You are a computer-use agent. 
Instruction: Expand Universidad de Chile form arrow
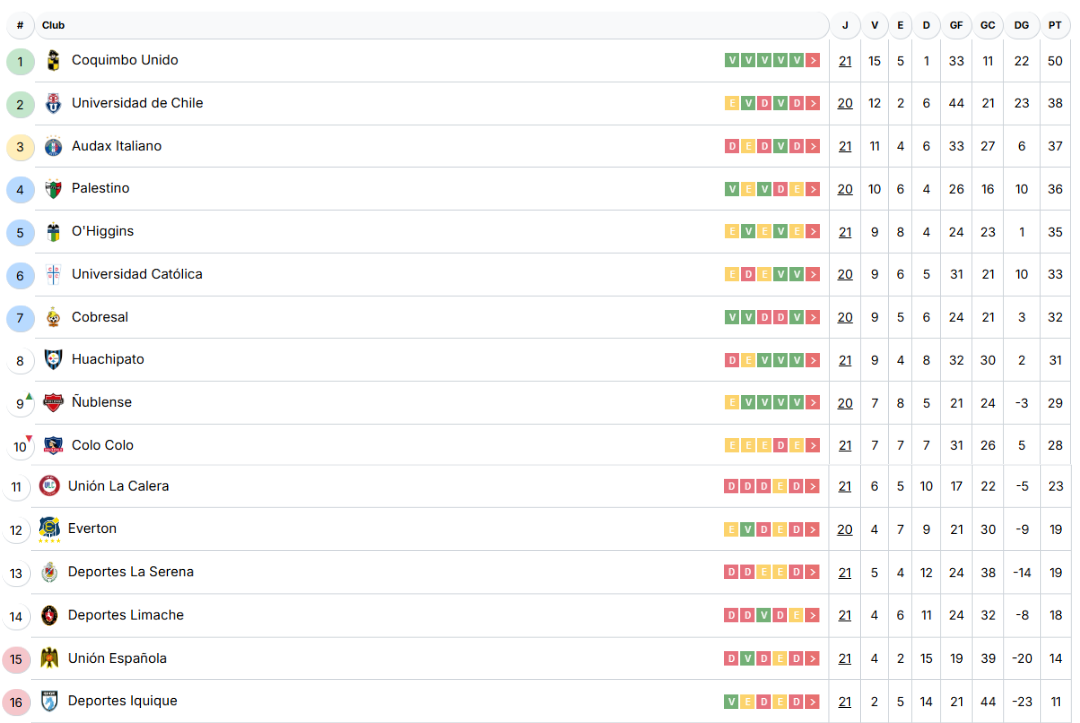813,103
